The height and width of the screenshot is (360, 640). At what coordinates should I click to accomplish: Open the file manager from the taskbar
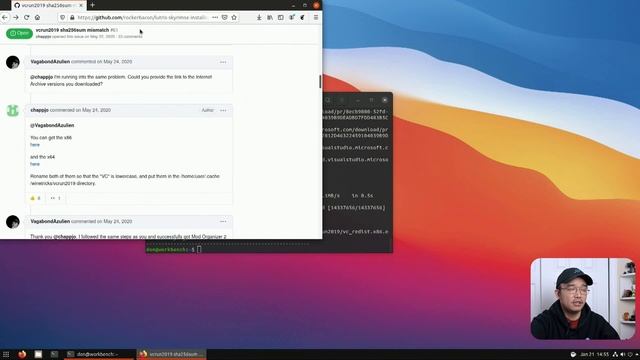coord(38,354)
